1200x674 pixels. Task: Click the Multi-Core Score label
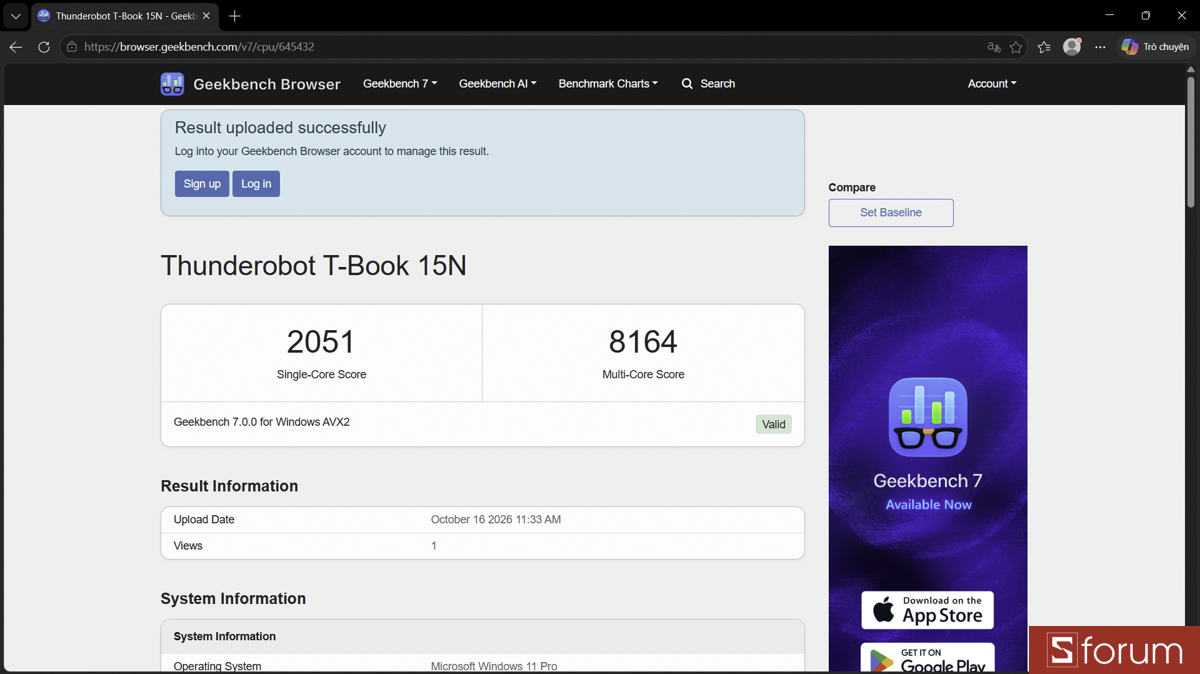pos(643,375)
